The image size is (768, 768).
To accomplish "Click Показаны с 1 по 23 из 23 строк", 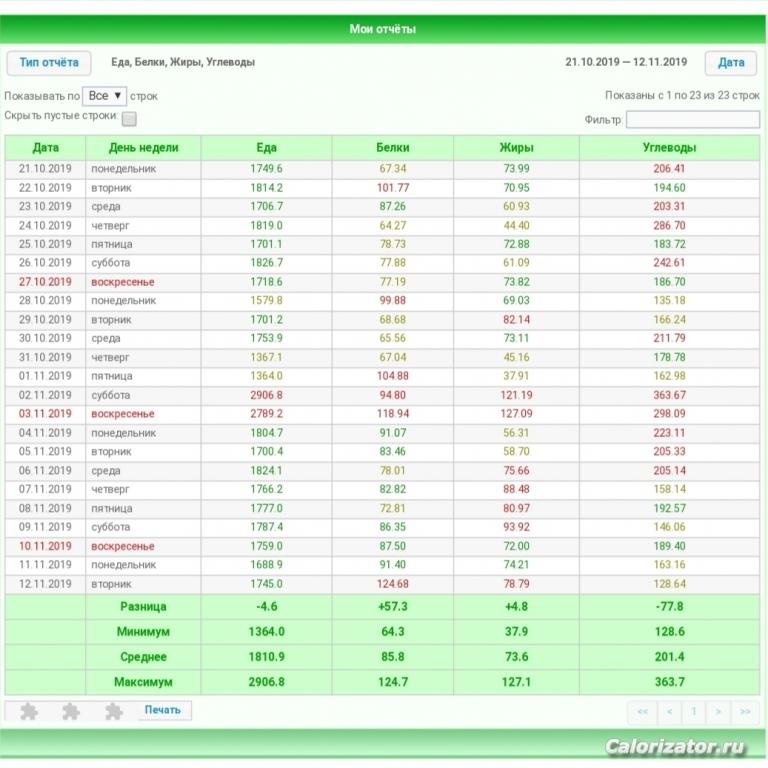I will coord(682,96).
